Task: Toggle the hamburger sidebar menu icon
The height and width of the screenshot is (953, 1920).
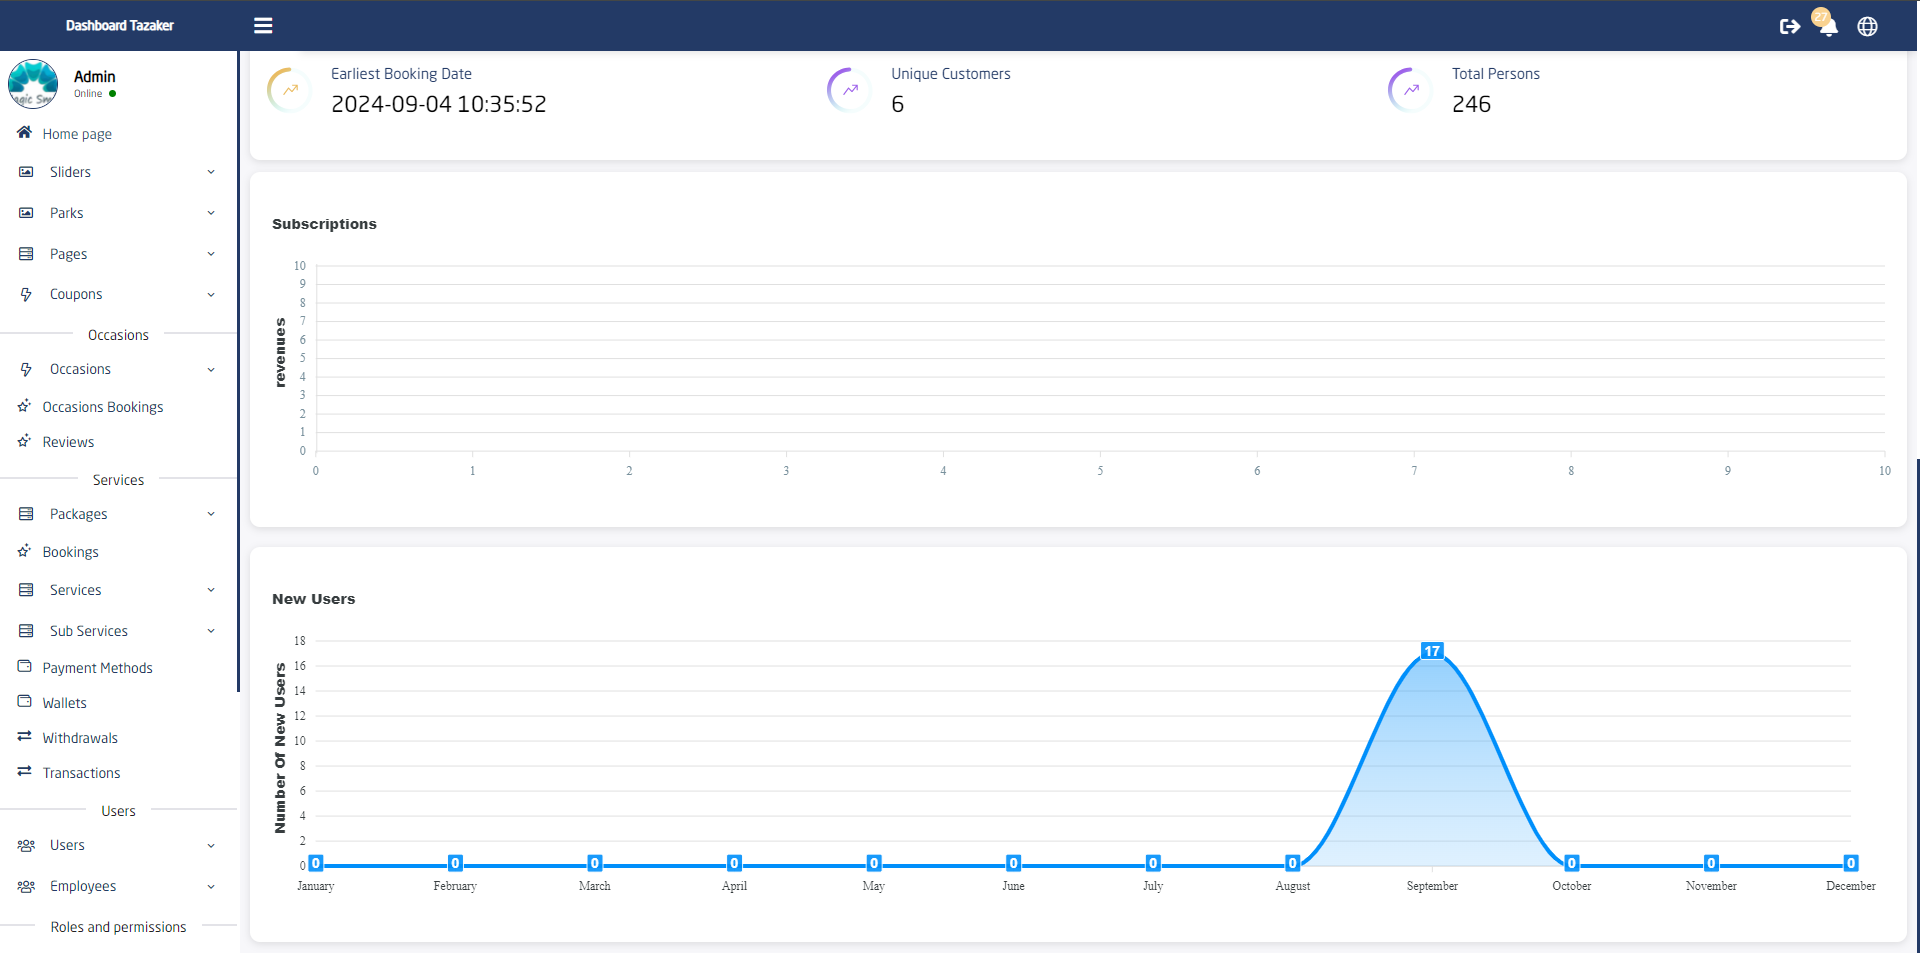Action: (263, 26)
